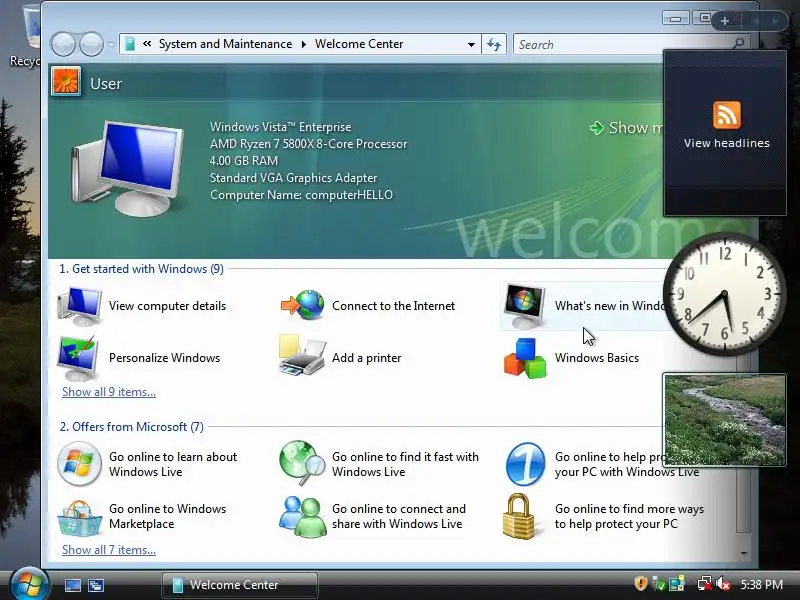The width and height of the screenshot is (800, 600).
Task: Click the Computer Name: computerHELLO text
Action: [x=302, y=195]
